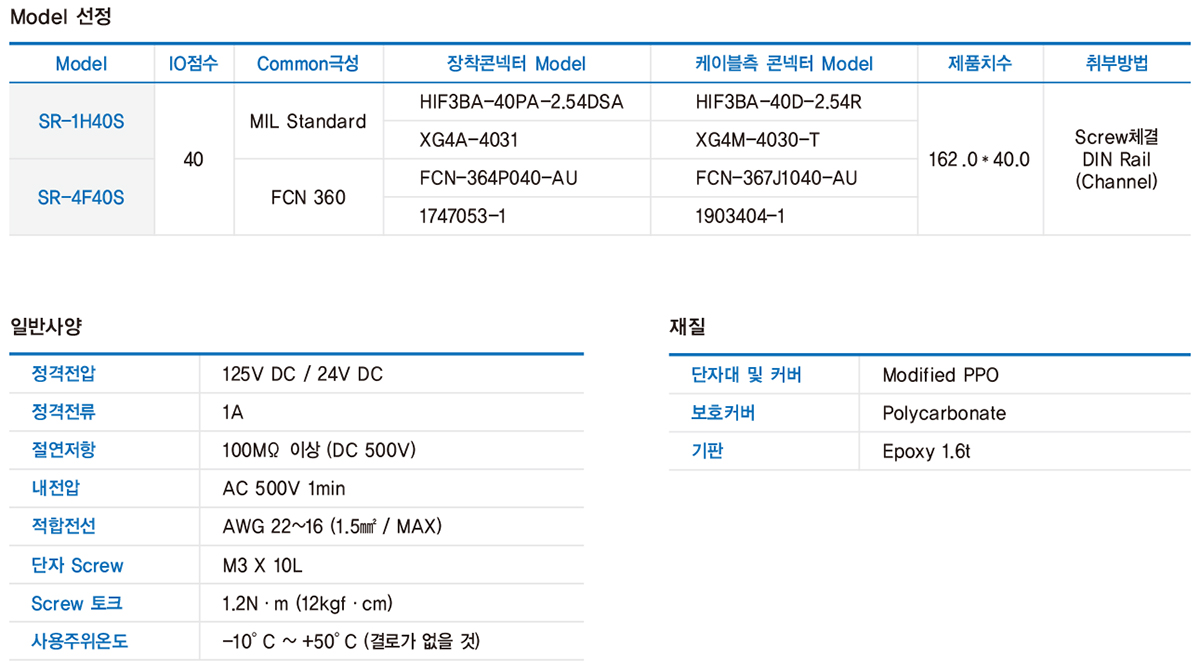The height and width of the screenshot is (670, 1200).
Task: Click the Polycarbonate material value
Action: pyautogui.click(x=944, y=414)
